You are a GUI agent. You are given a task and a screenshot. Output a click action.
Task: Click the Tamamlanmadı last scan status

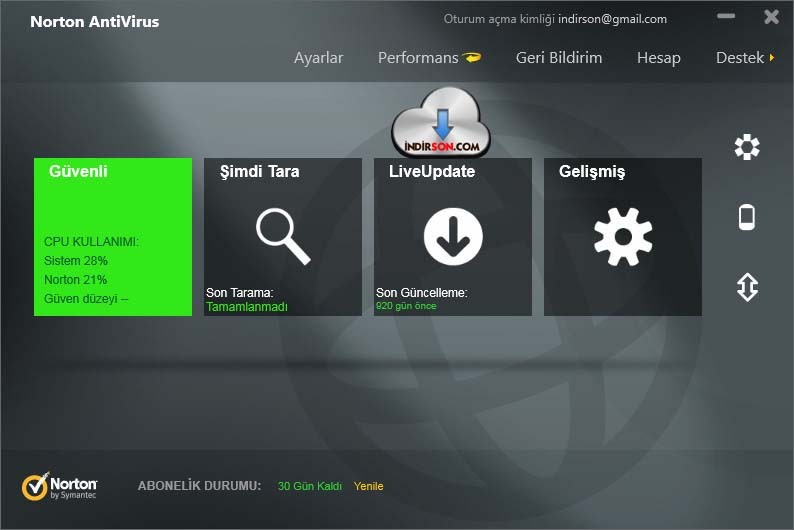tap(247, 307)
